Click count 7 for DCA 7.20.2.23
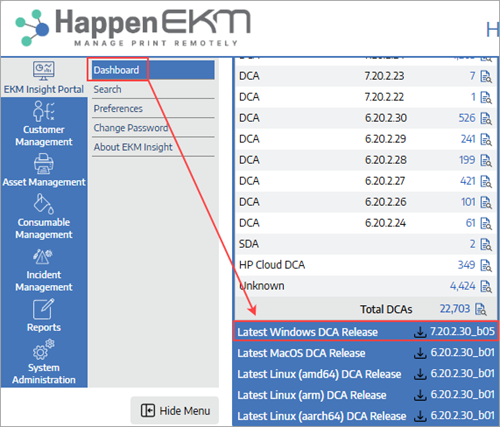Screen dimensions: 500x427 [473, 76]
